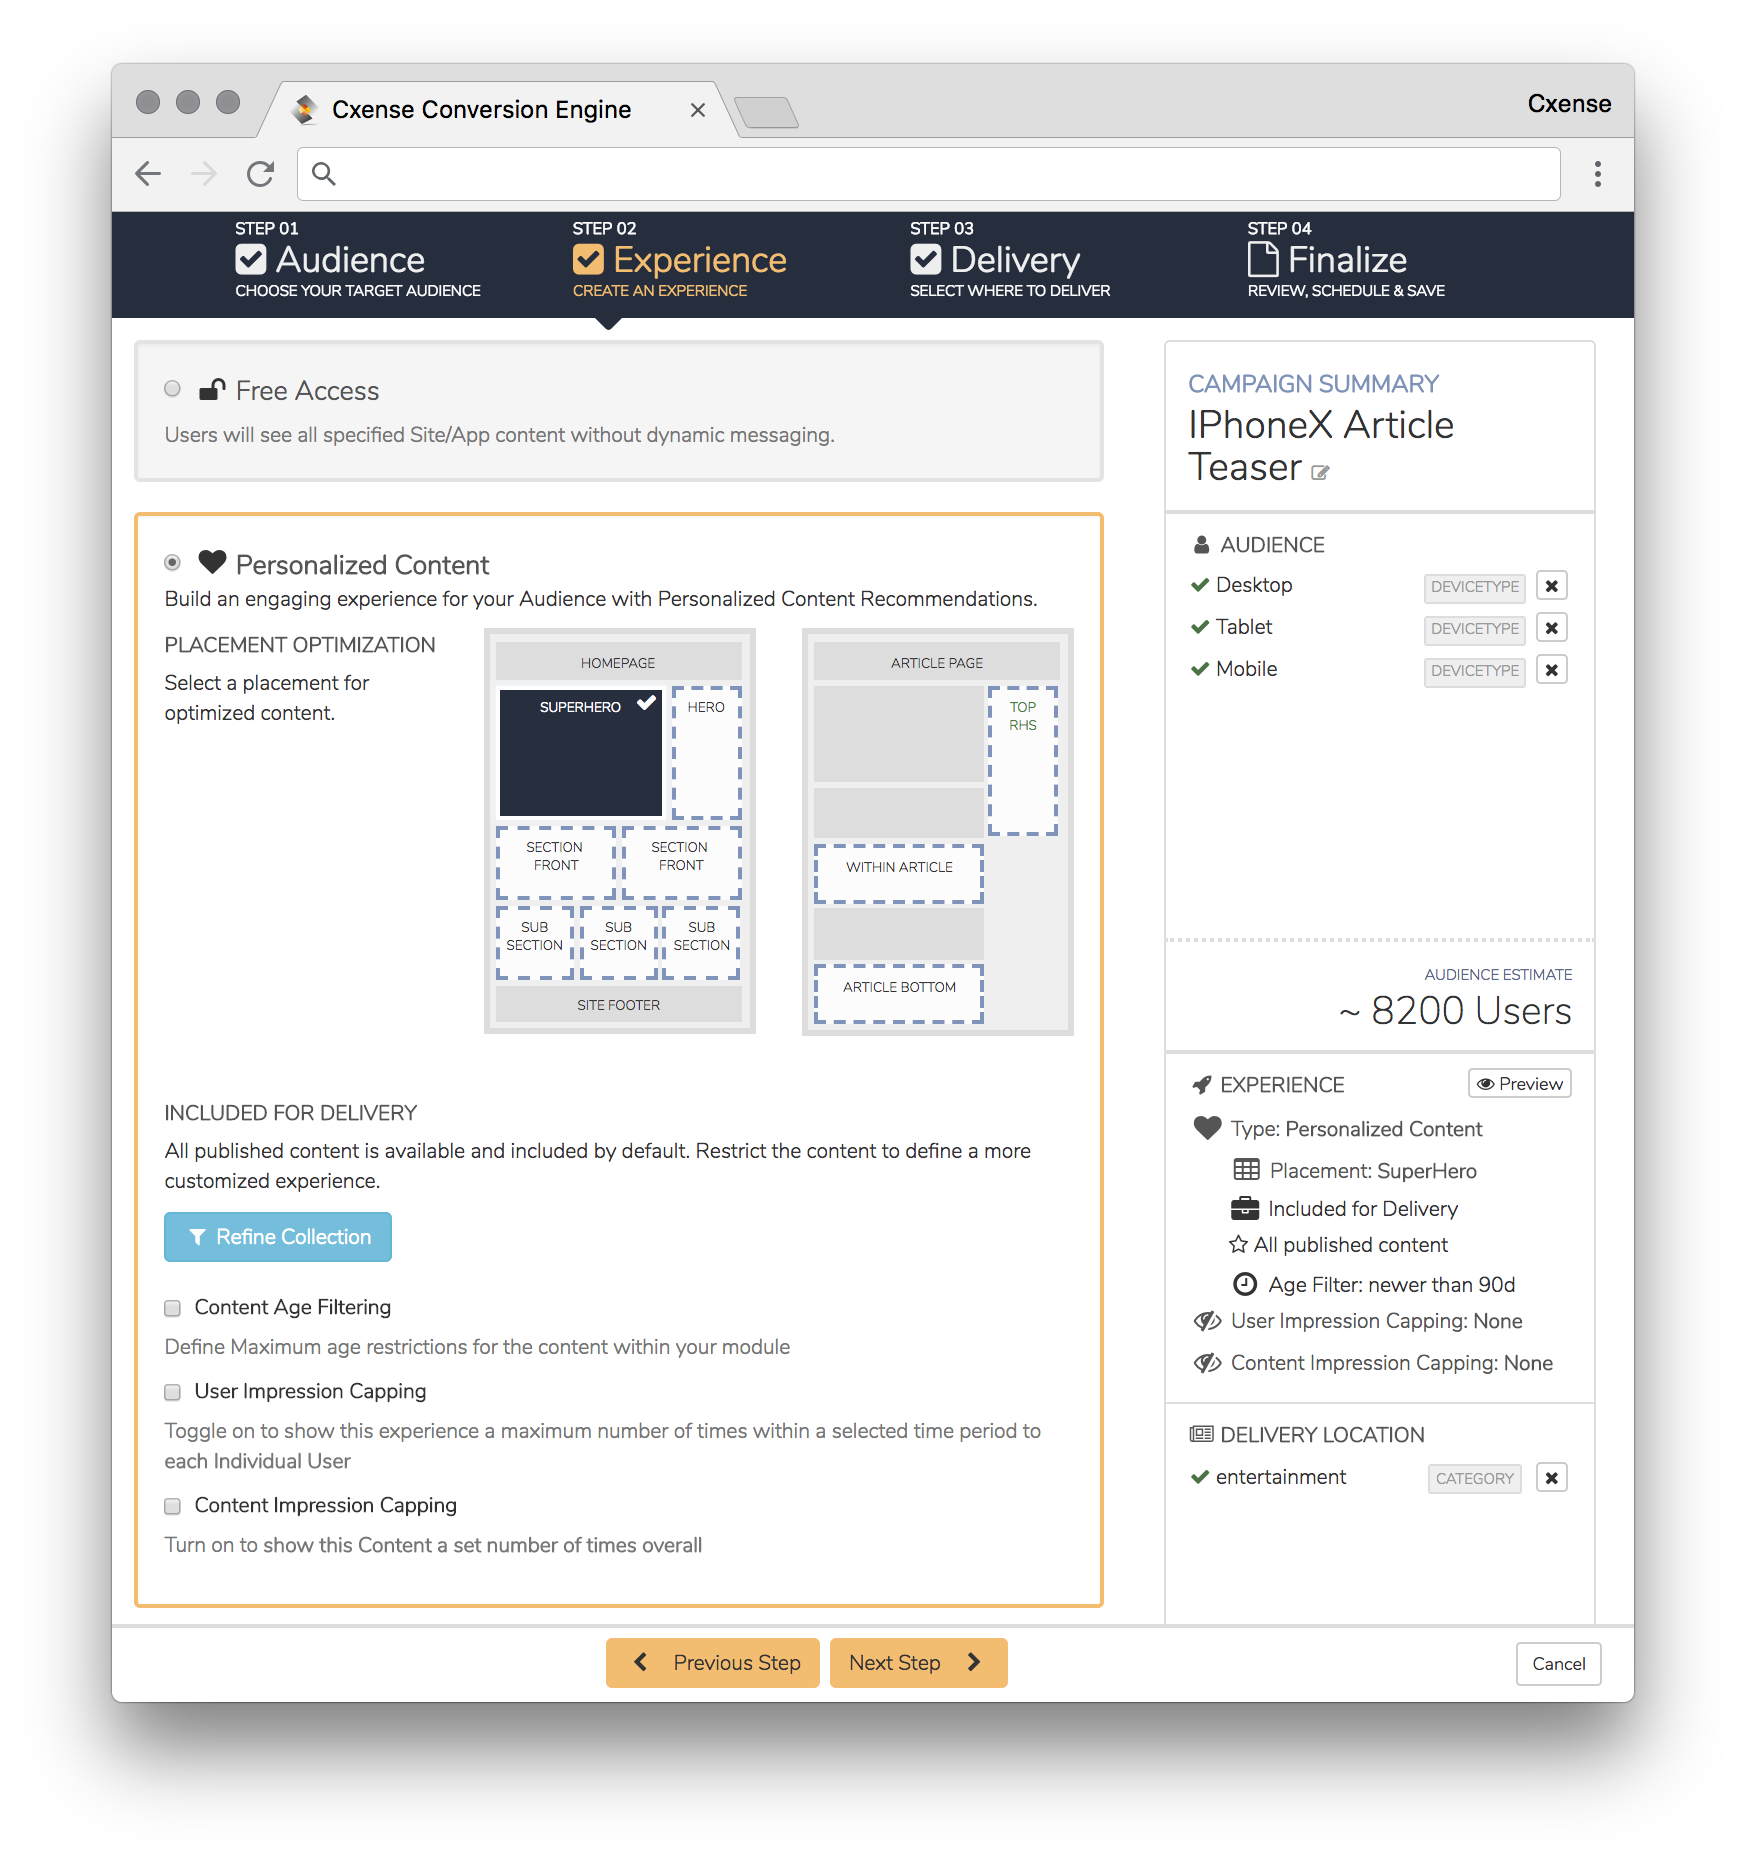Image resolution: width=1746 pixels, height=1862 pixels.
Task: Toggle User Impression Capping checkbox
Action: pyautogui.click(x=172, y=1392)
